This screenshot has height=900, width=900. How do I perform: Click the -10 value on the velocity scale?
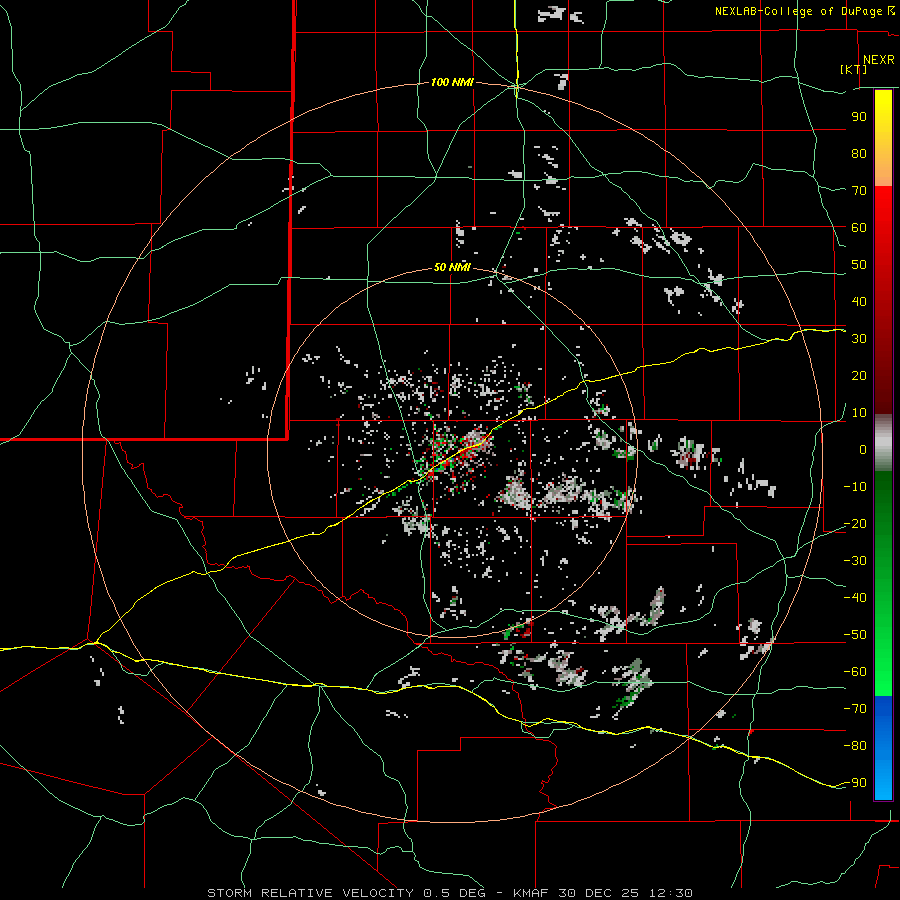click(855, 487)
